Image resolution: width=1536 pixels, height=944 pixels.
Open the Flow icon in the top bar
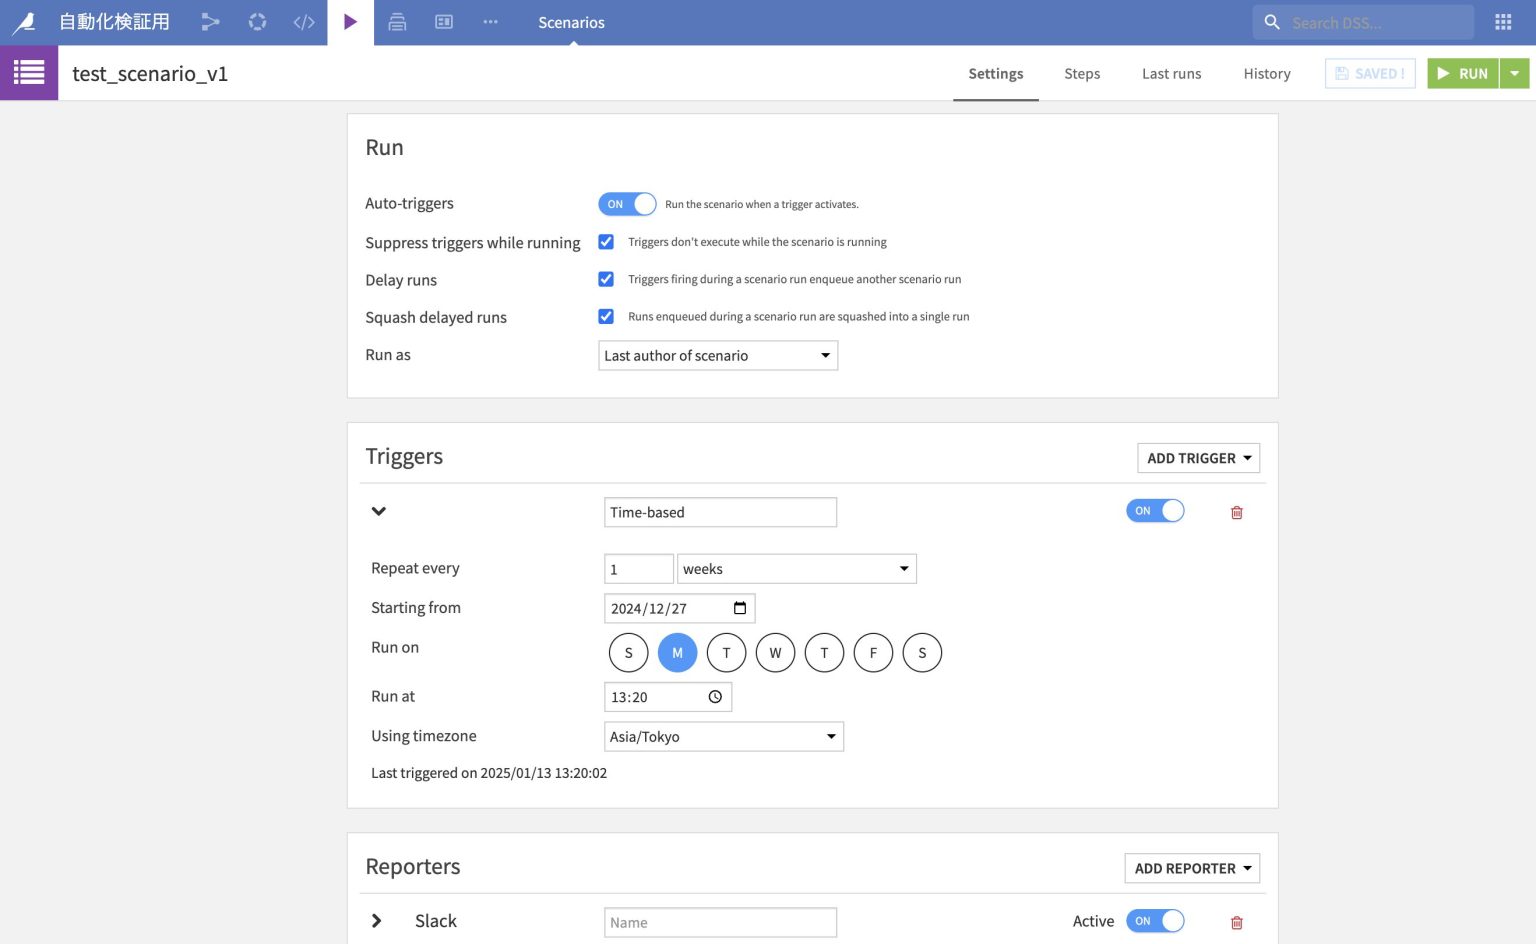click(x=210, y=22)
